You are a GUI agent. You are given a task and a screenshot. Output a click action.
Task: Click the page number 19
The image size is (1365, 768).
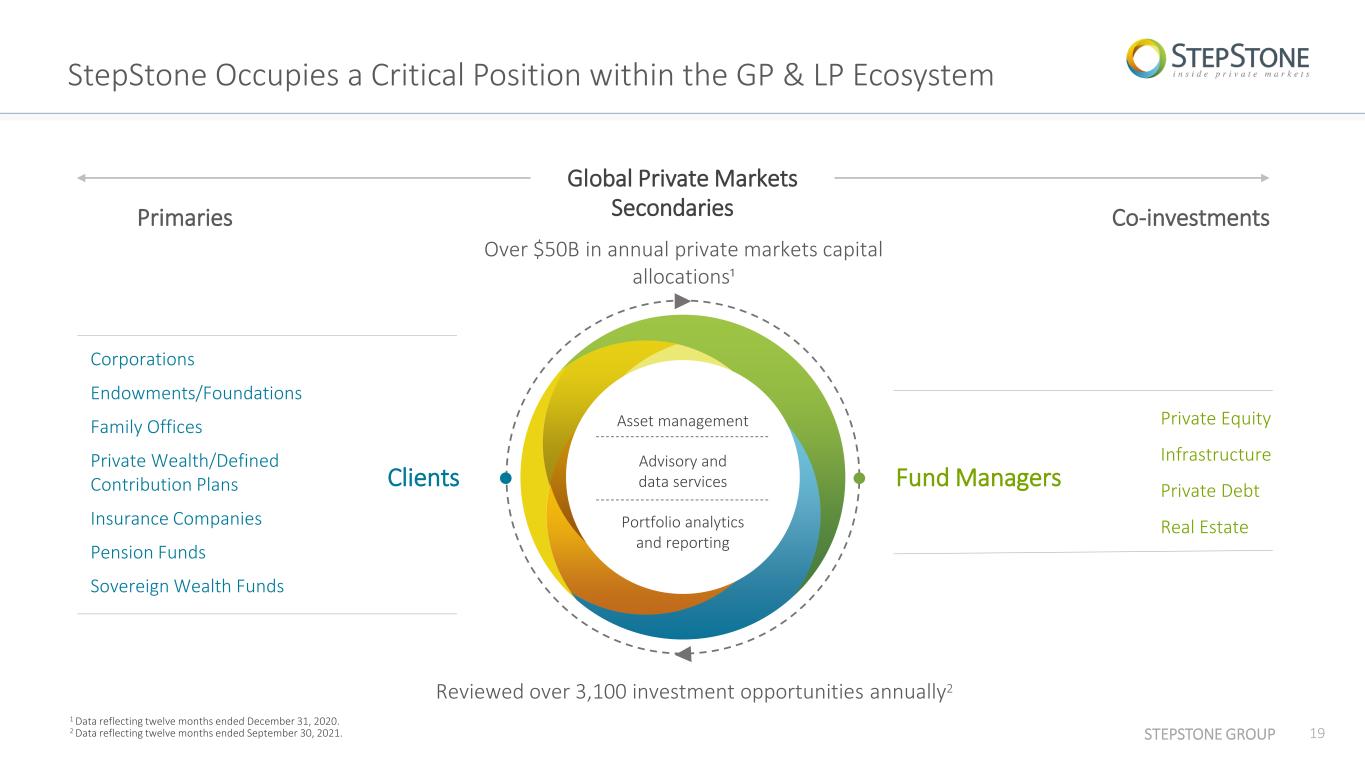click(1317, 734)
